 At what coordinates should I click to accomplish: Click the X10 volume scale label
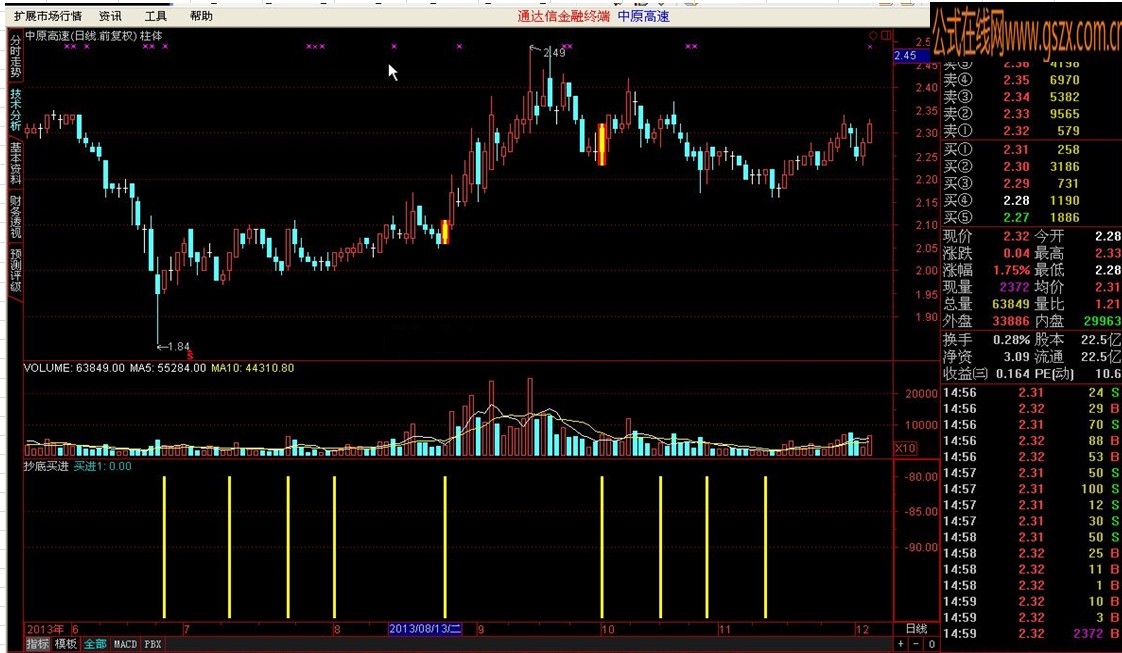[905, 448]
